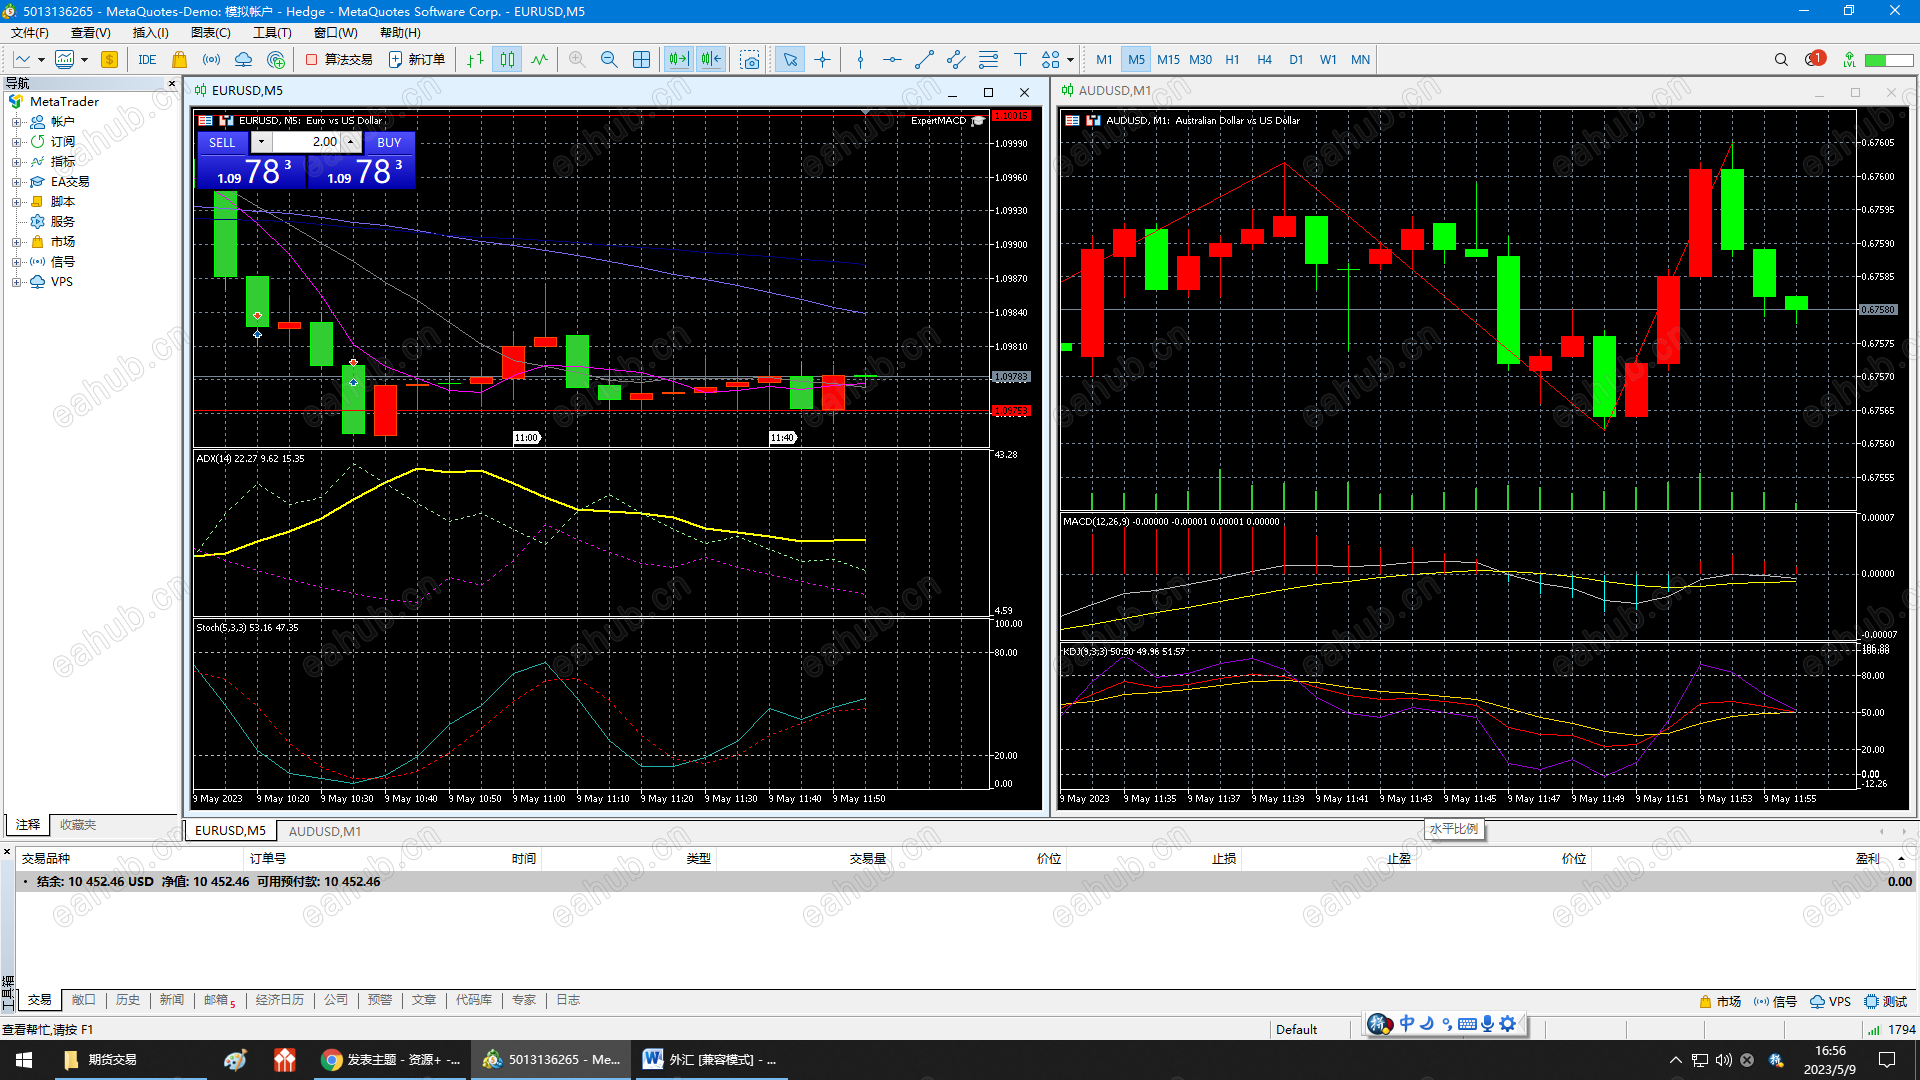Open the 图表(C) menu

click(210, 33)
